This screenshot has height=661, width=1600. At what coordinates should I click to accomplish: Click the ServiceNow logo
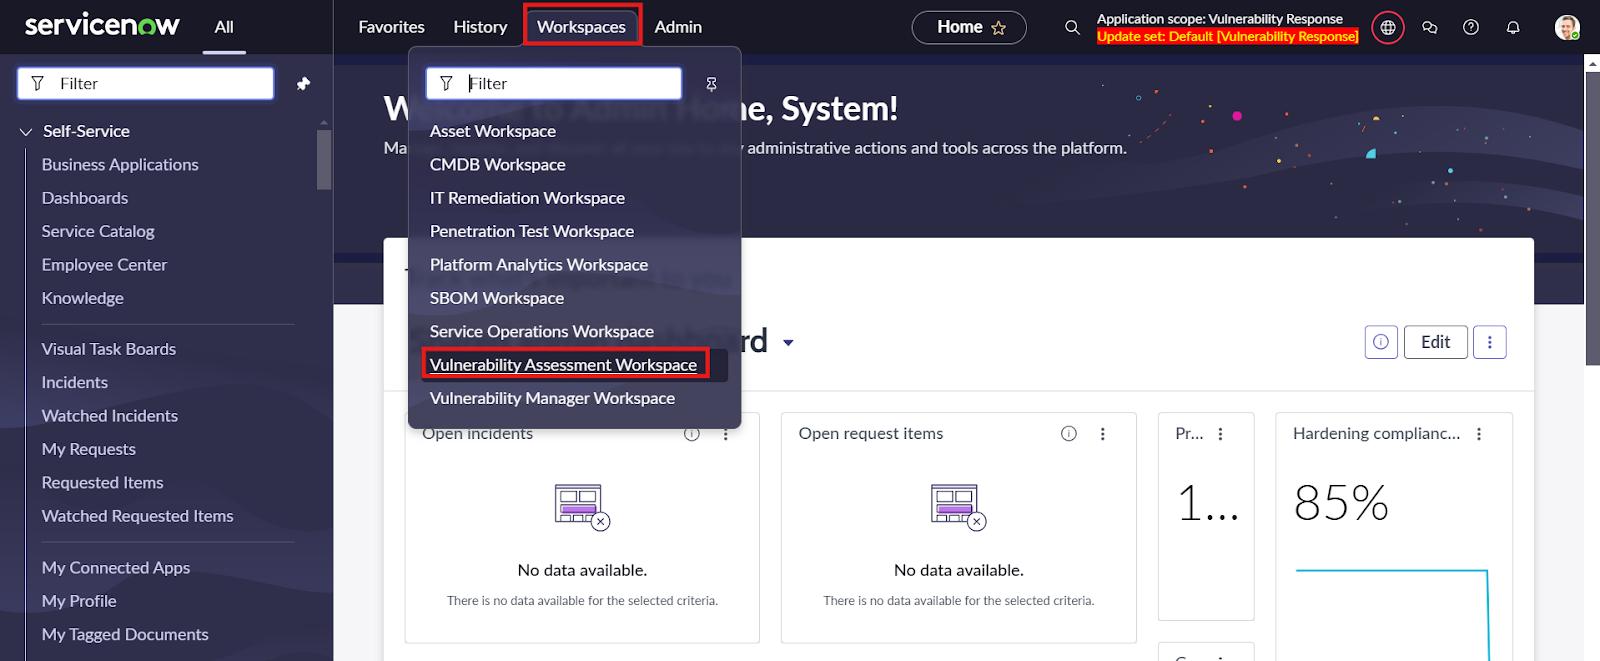point(102,26)
